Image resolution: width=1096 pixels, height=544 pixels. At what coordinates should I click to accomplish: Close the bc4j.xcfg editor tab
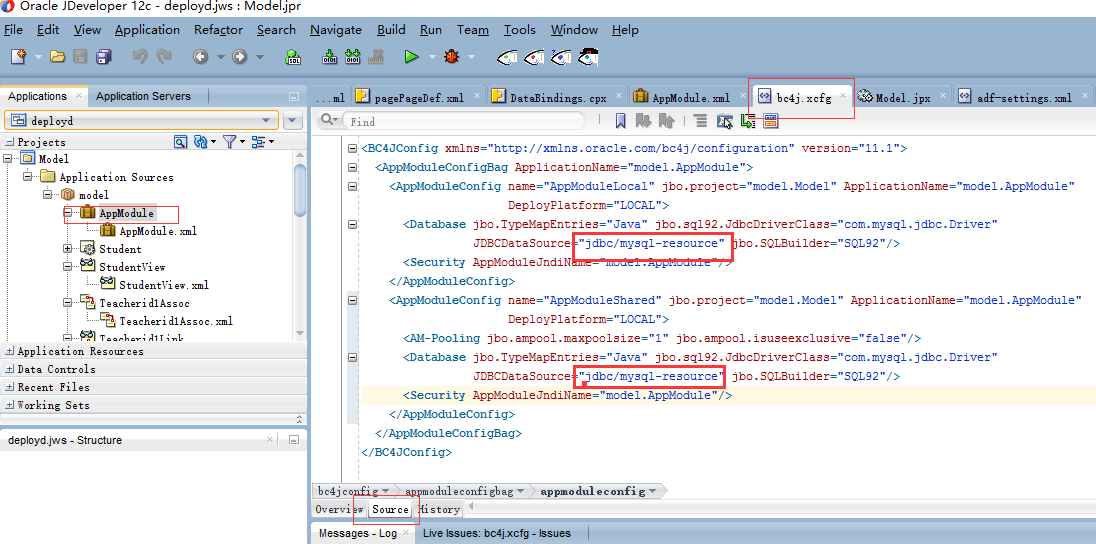[843, 96]
